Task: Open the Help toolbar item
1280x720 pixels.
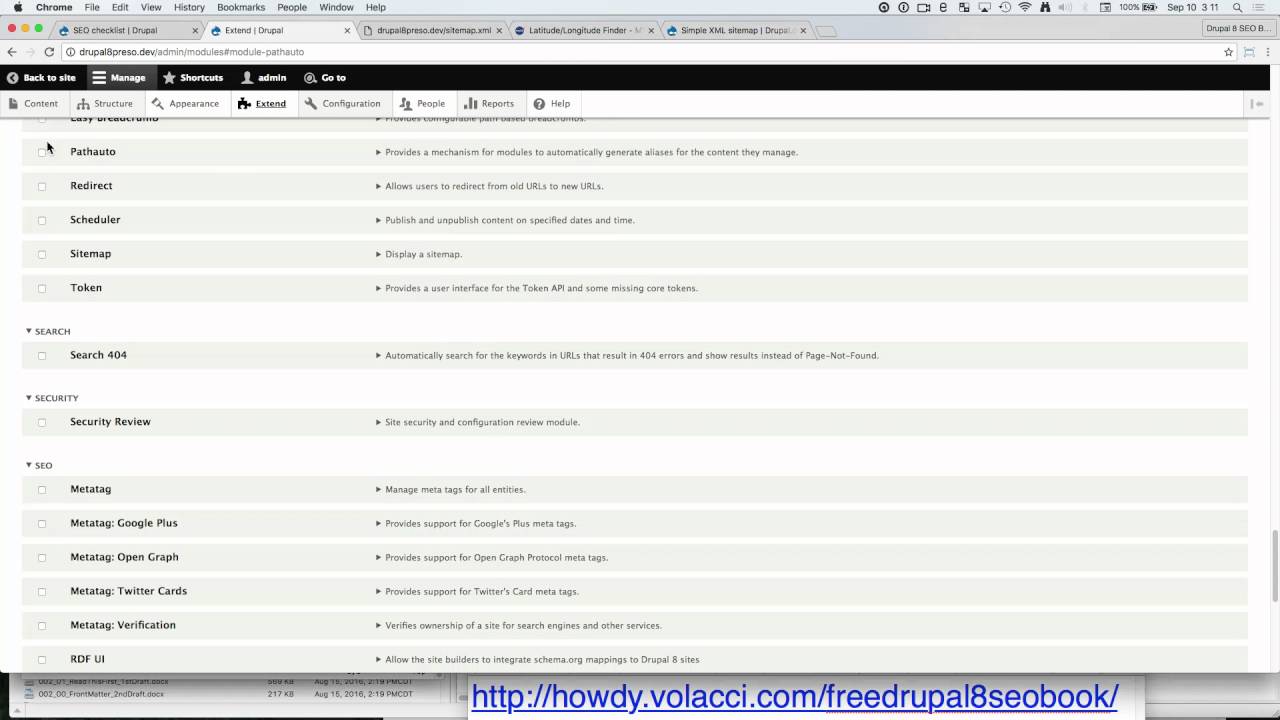Action: (x=552, y=103)
